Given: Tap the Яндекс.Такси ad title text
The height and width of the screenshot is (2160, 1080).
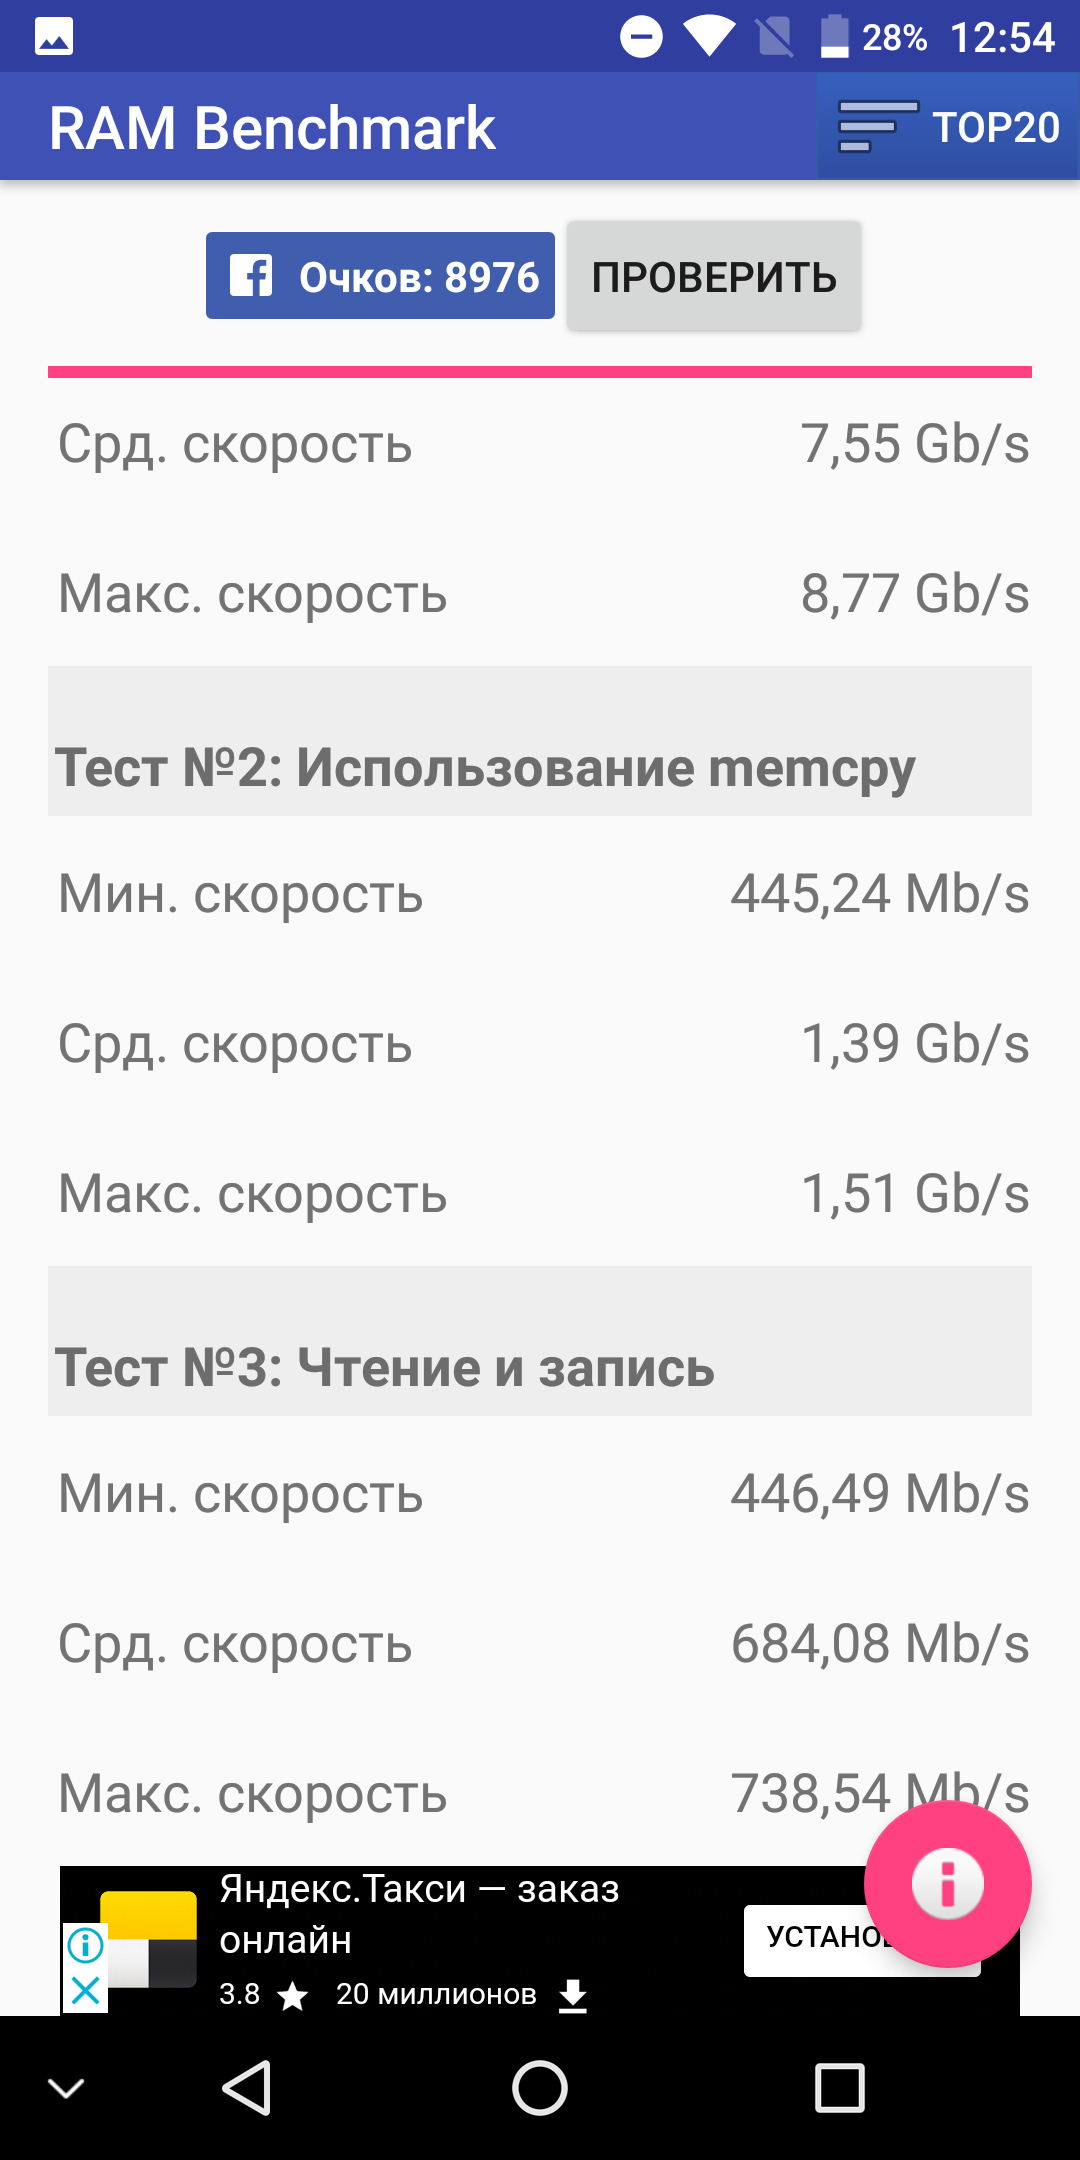Looking at the screenshot, I should [x=419, y=1914].
